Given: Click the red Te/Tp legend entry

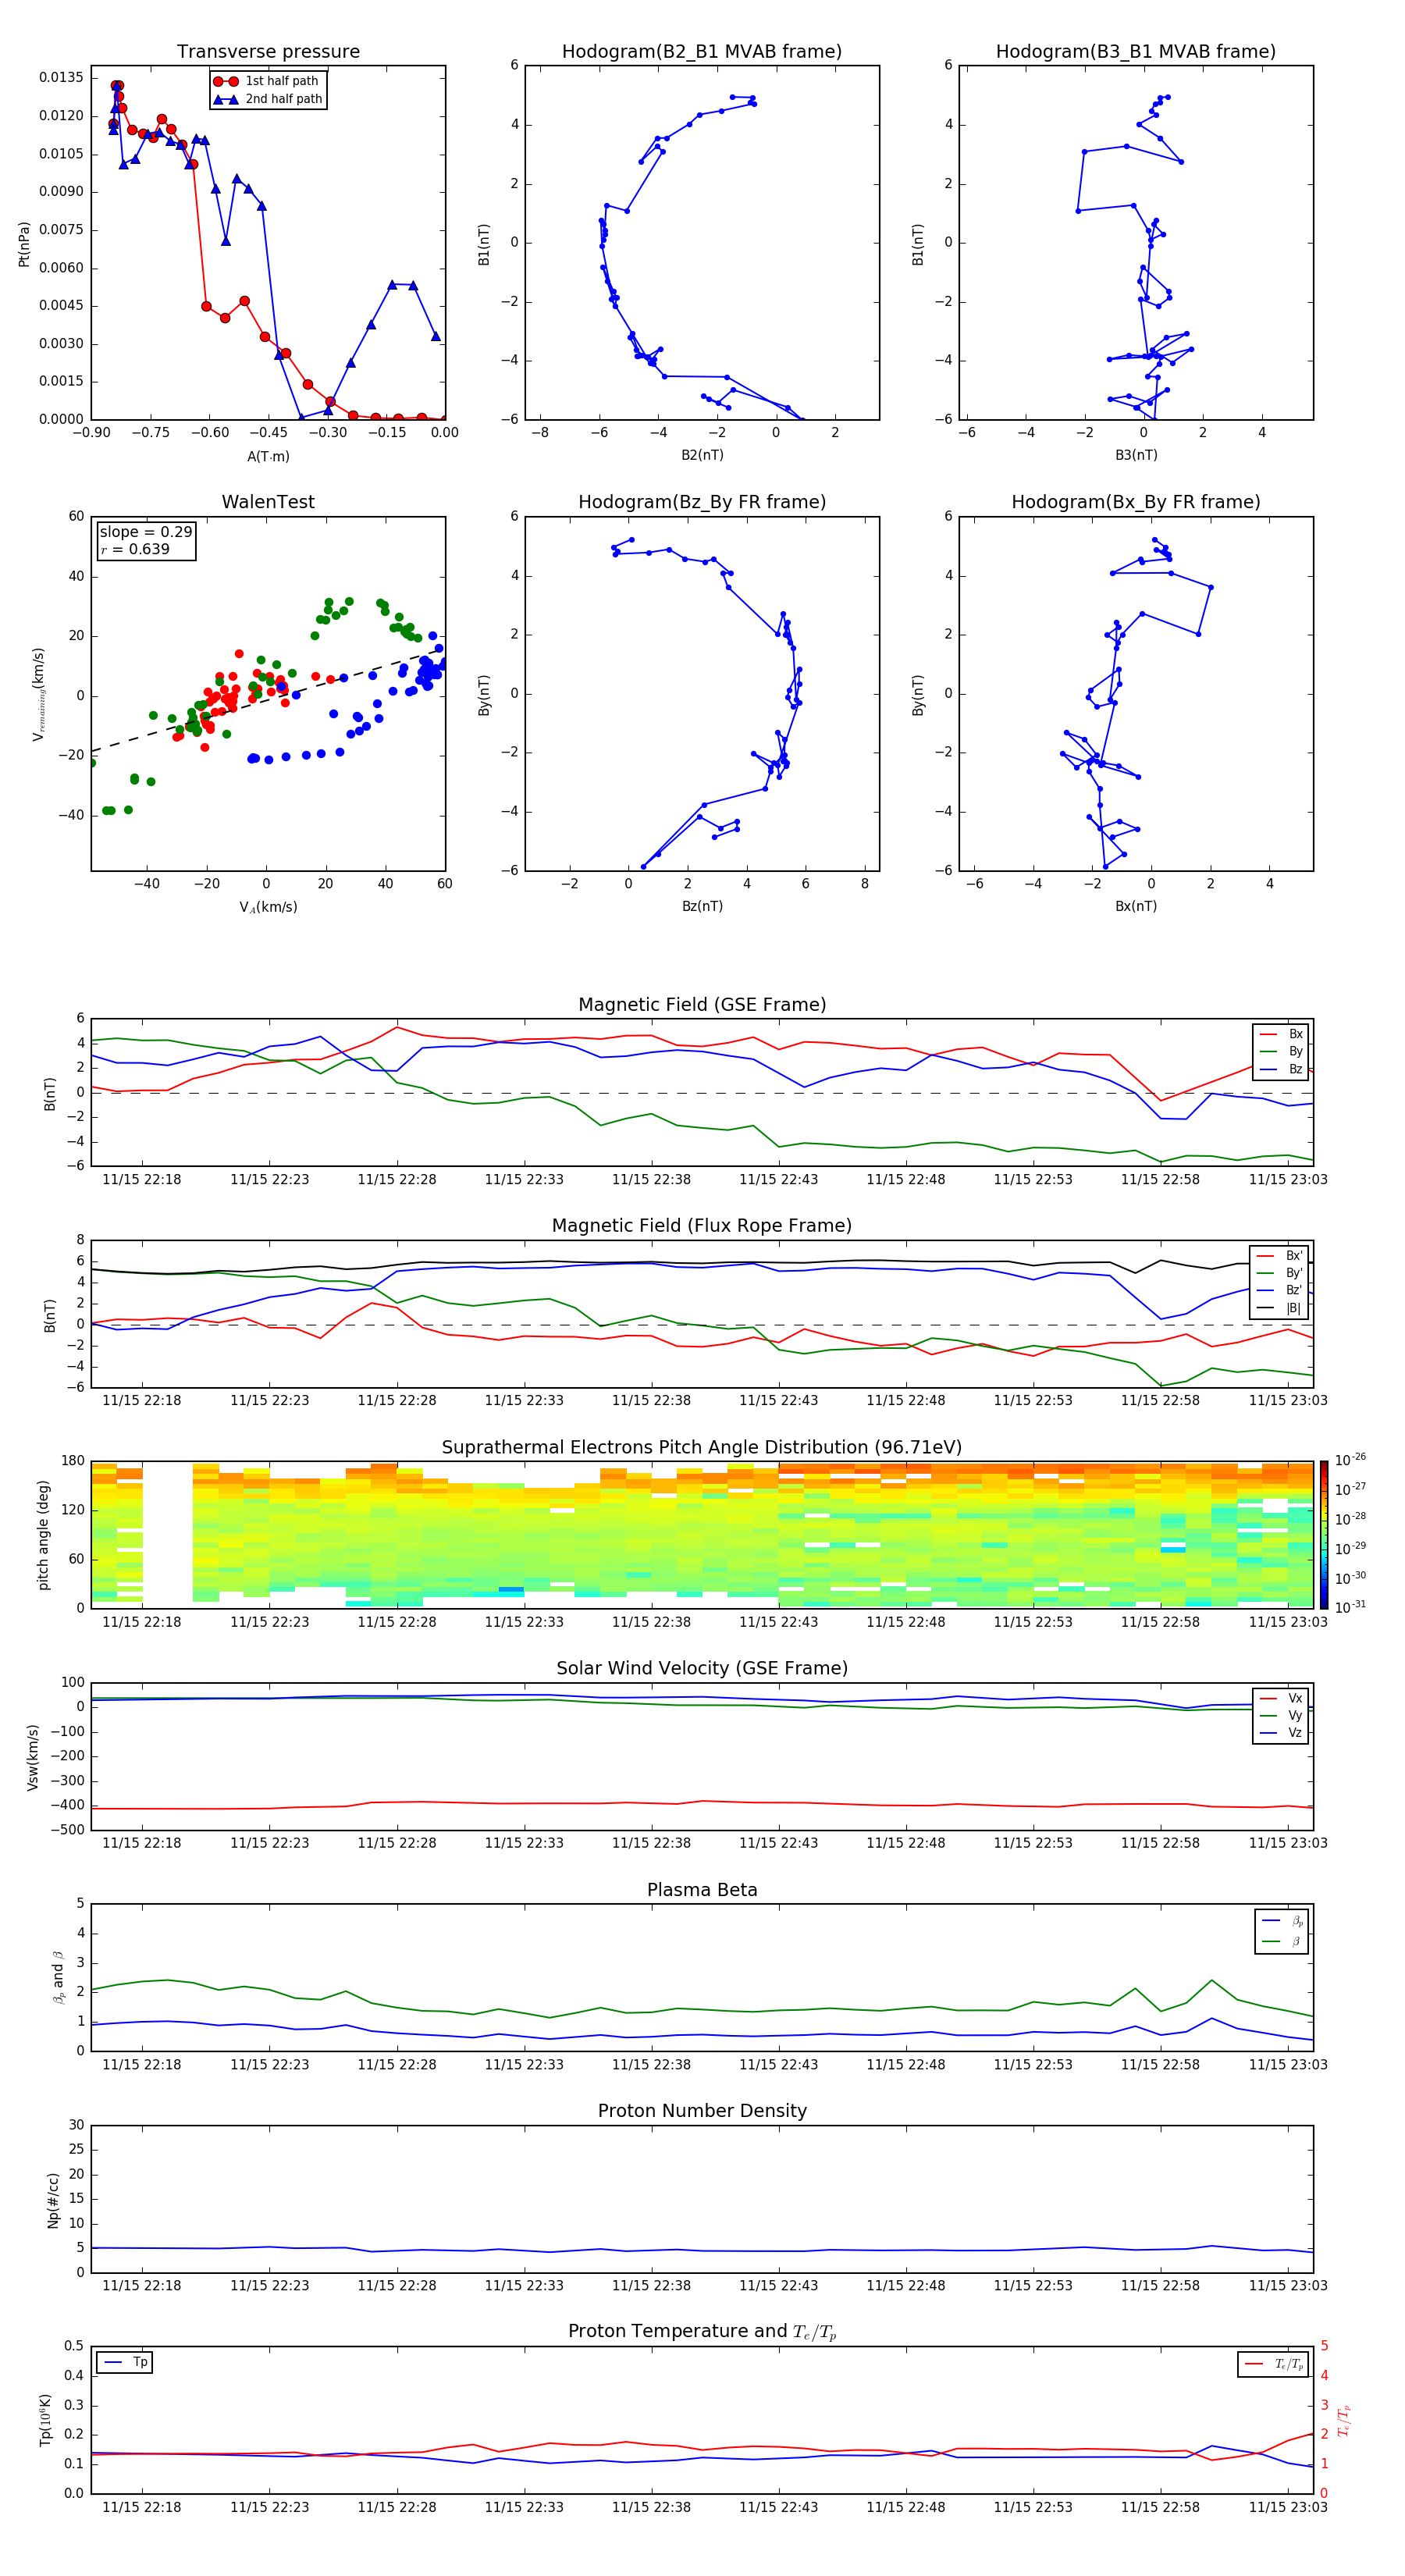Looking at the screenshot, I should [x=1274, y=2364].
